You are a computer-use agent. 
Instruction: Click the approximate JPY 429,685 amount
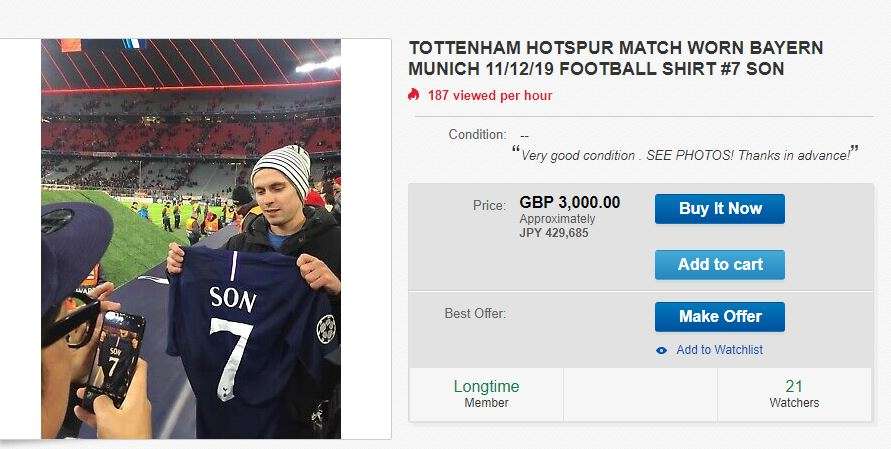(554, 233)
